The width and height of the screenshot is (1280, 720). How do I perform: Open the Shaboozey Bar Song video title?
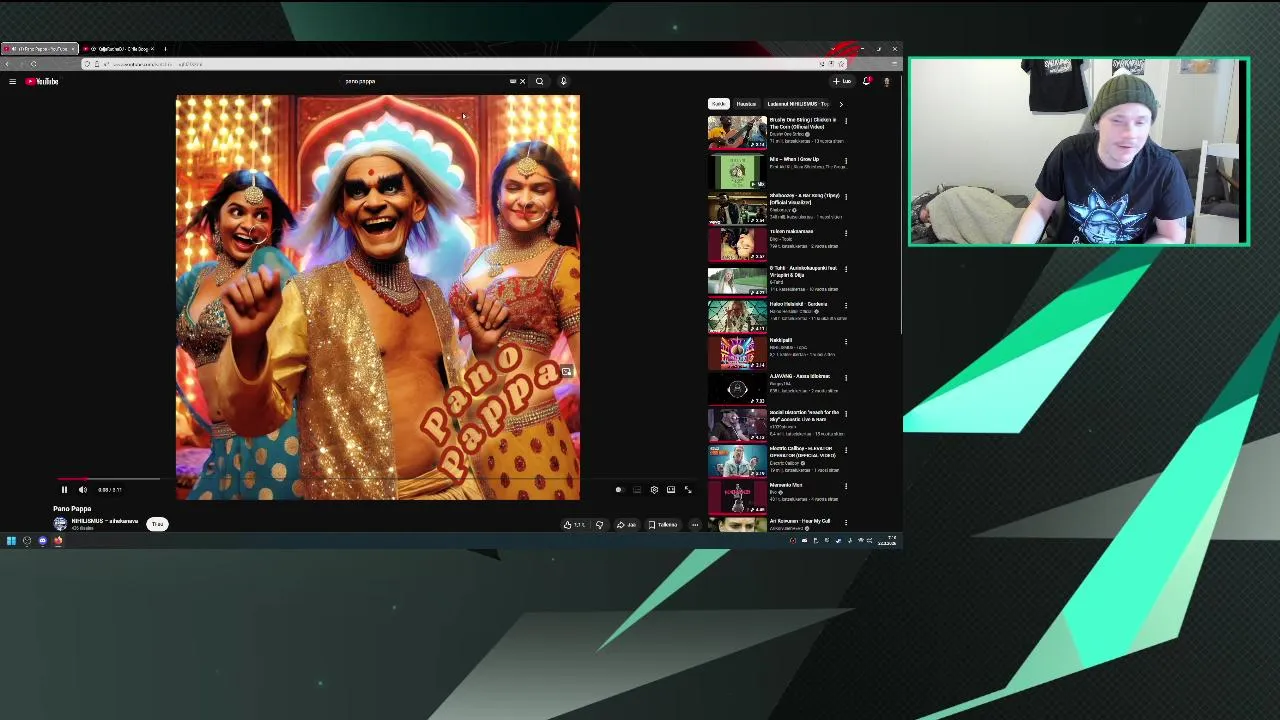[x=804, y=198]
